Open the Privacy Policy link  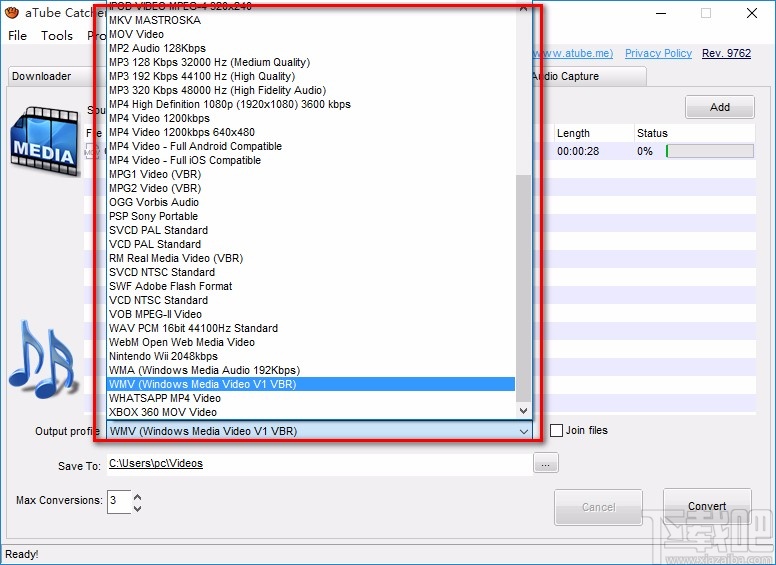tap(658, 53)
